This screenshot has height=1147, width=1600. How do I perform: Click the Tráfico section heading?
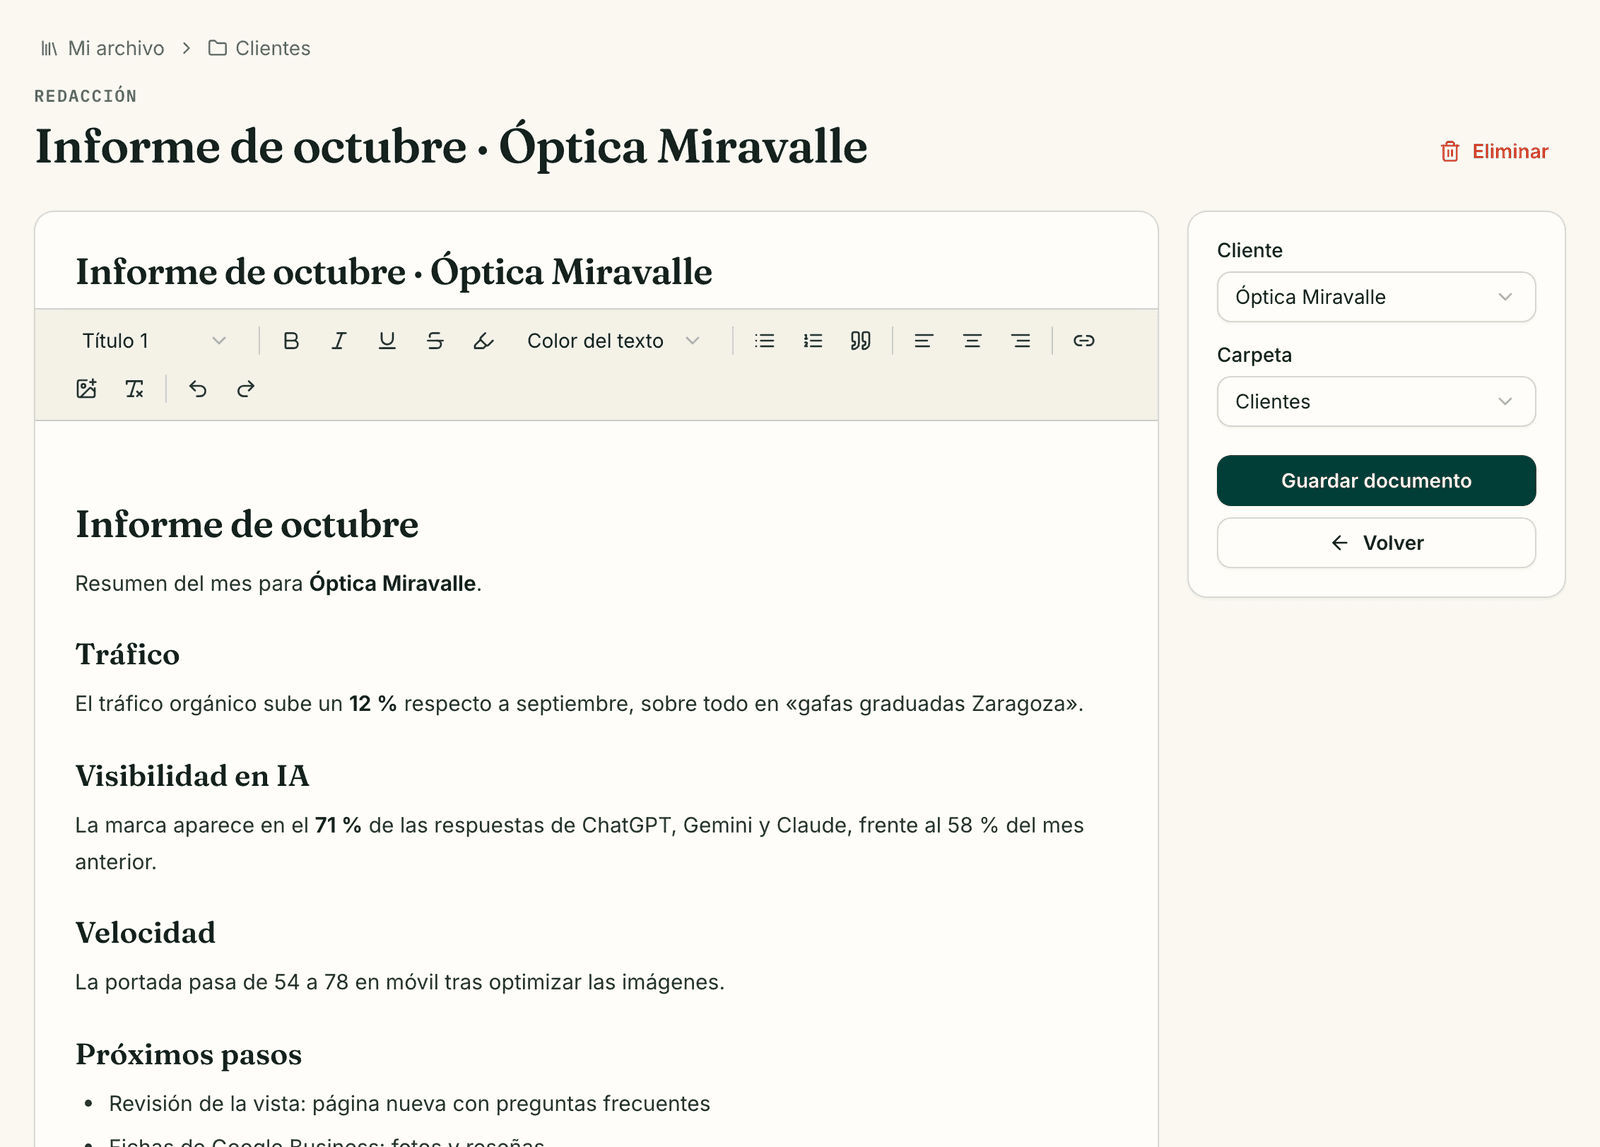point(127,654)
